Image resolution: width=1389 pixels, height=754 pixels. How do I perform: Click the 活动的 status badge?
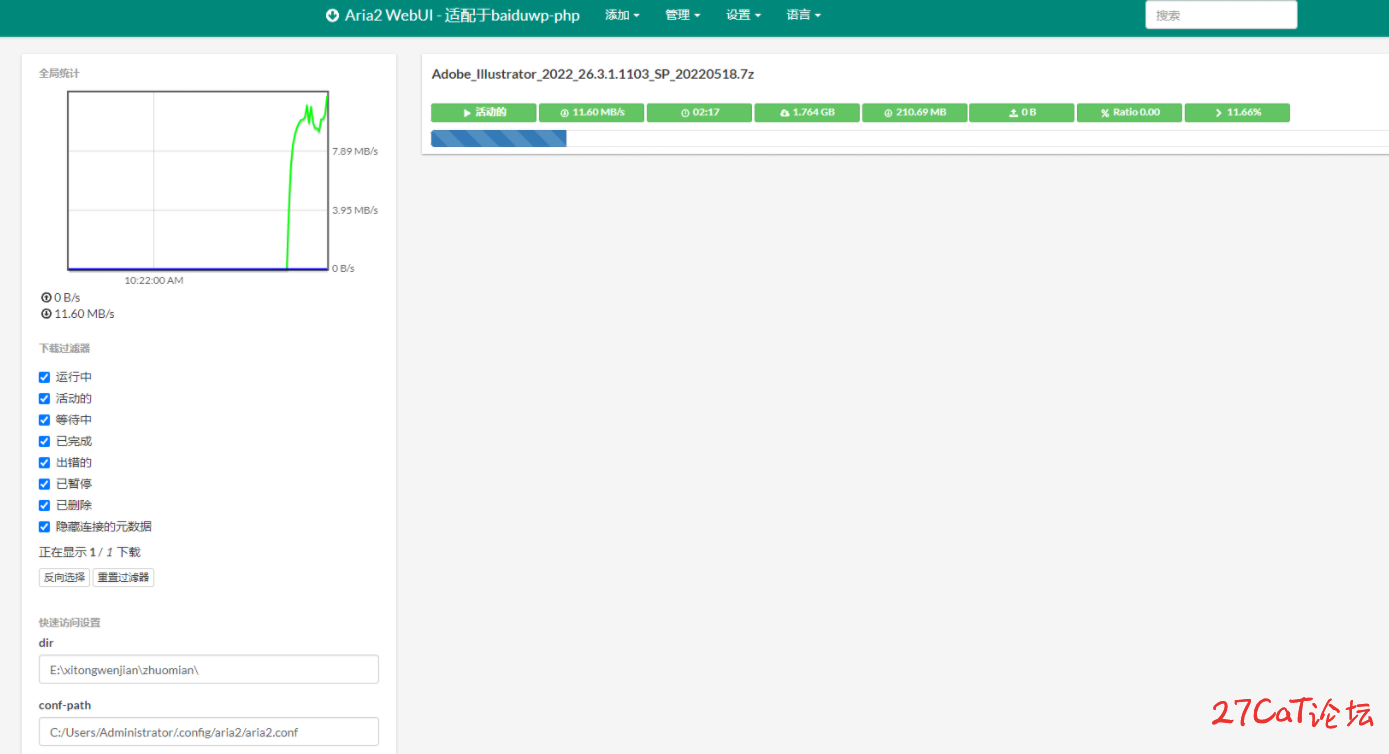coord(484,112)
